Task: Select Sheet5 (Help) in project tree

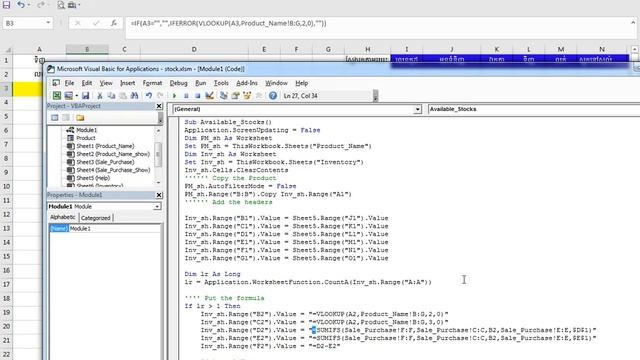Action: (x=93, y=178)
